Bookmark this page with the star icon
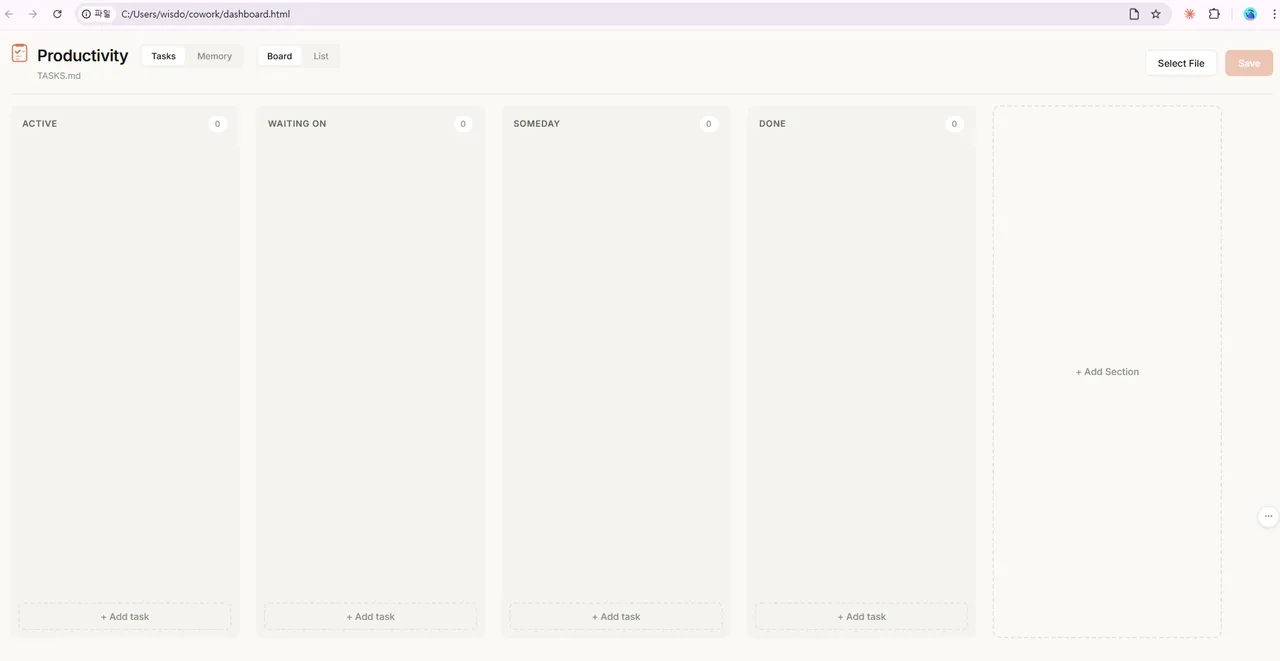 (1156, 14)
